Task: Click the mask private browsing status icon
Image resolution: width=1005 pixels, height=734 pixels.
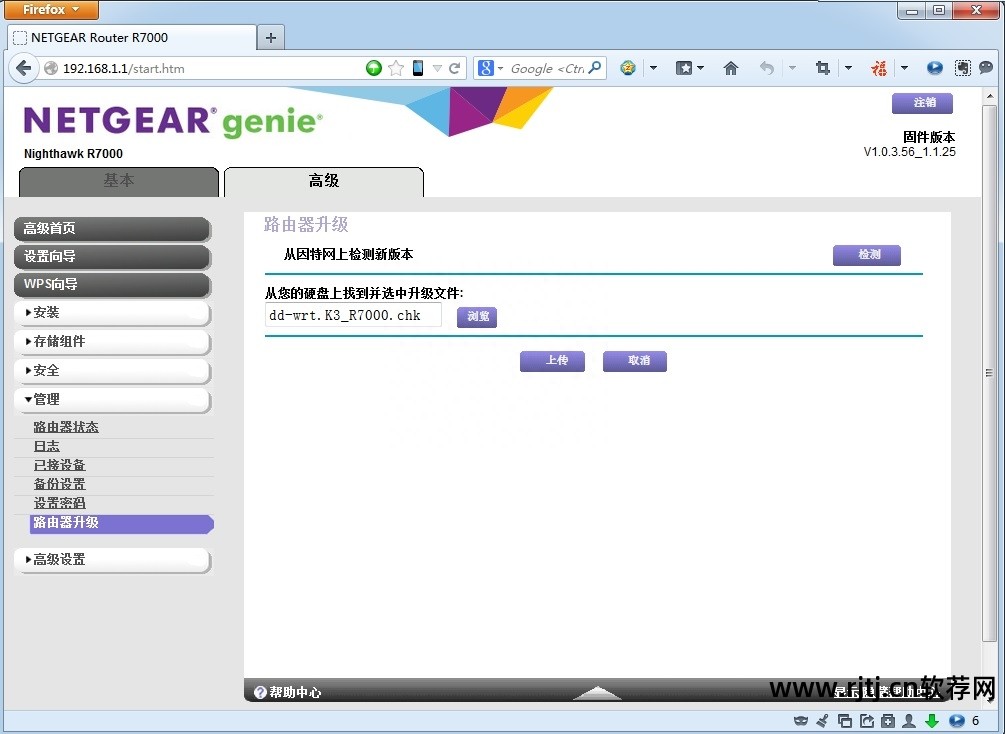Action: (x=801, y=721)
